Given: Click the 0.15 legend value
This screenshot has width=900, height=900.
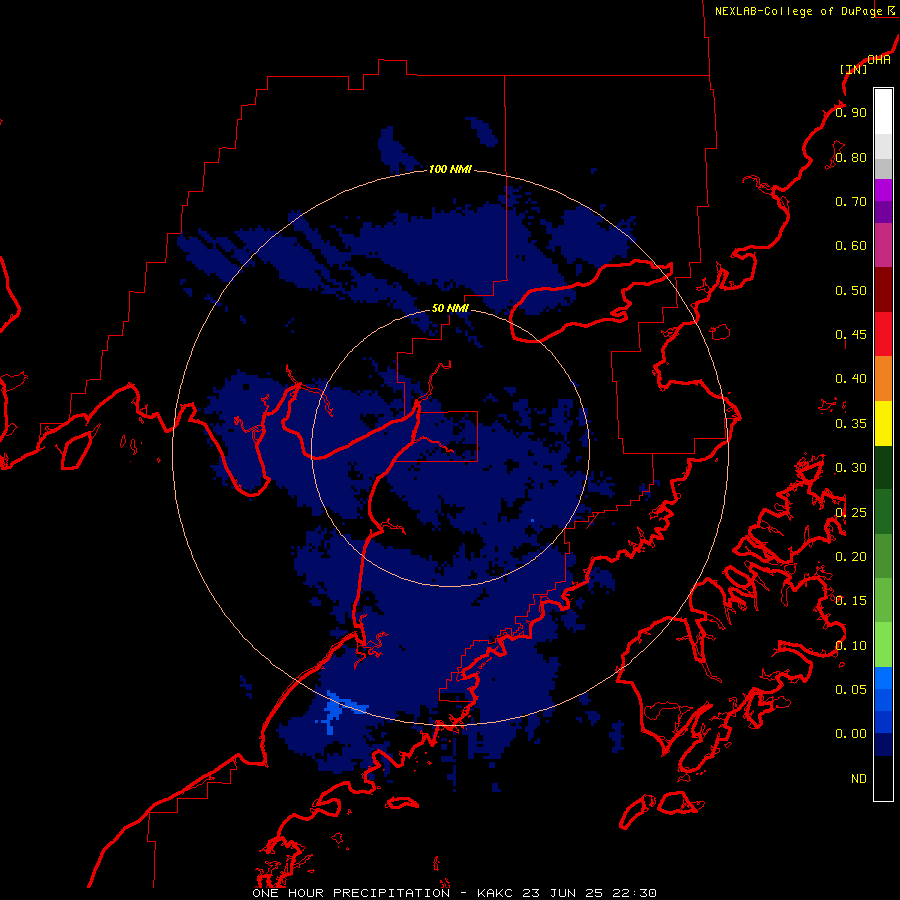Looking at the screenshot, I should tap(851, 601).
